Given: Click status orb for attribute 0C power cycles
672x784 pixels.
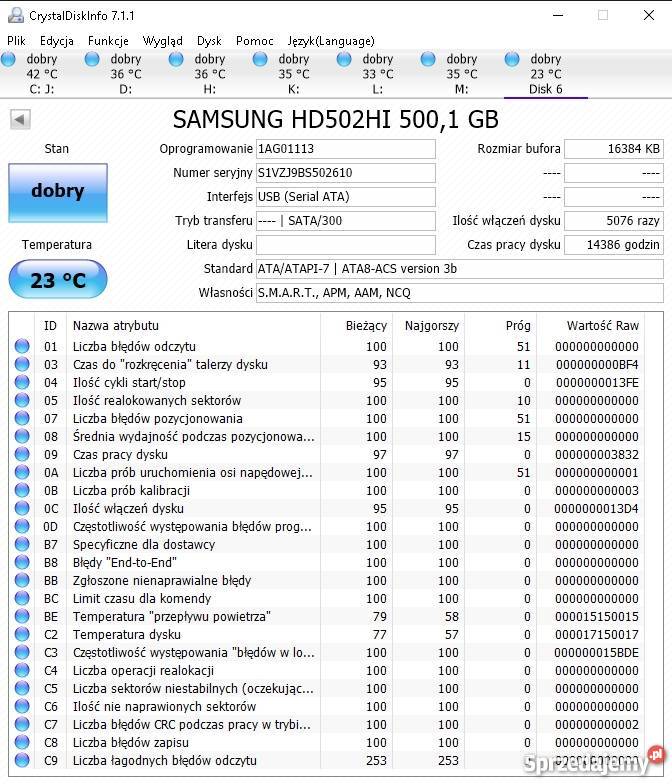Looking at the screenshot, I should click(22, 508).
